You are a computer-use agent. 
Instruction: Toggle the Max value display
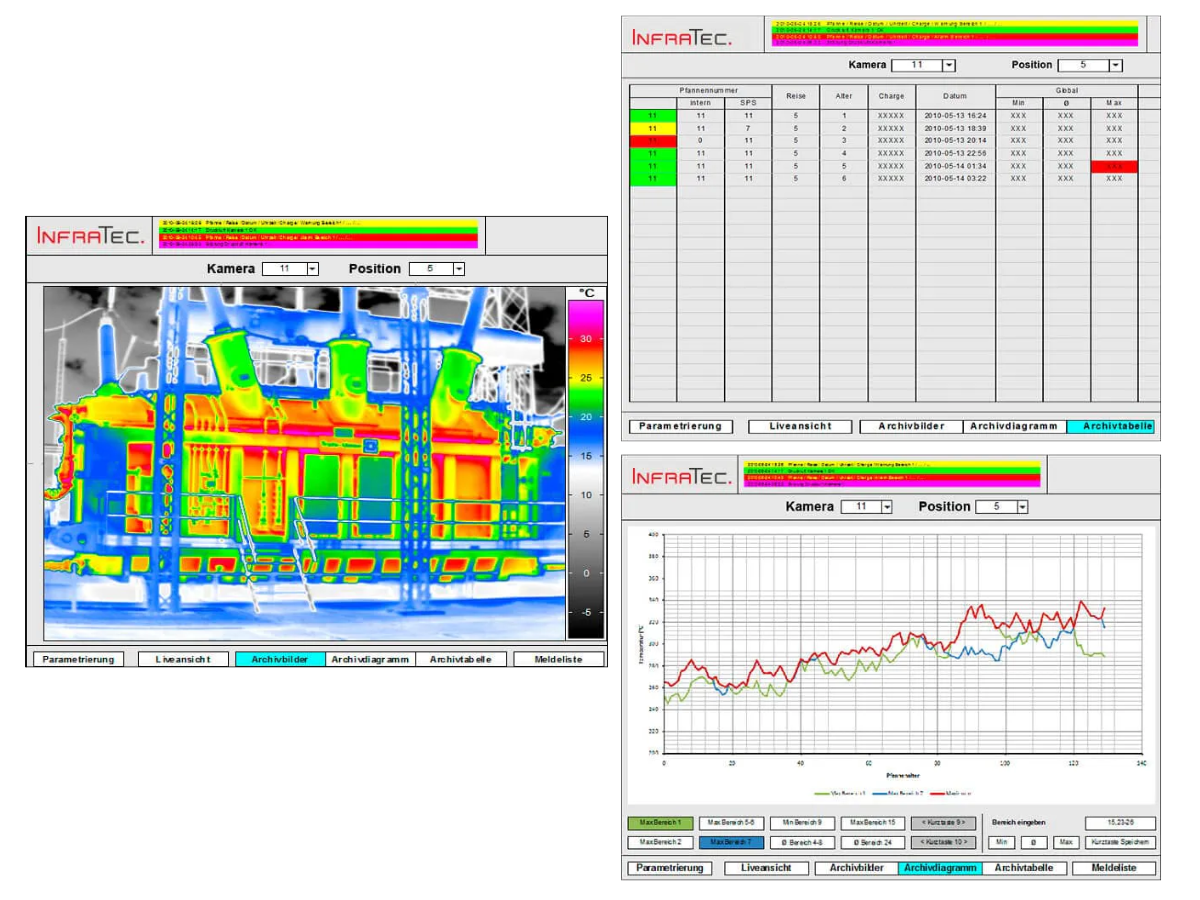click(1065, 841)
